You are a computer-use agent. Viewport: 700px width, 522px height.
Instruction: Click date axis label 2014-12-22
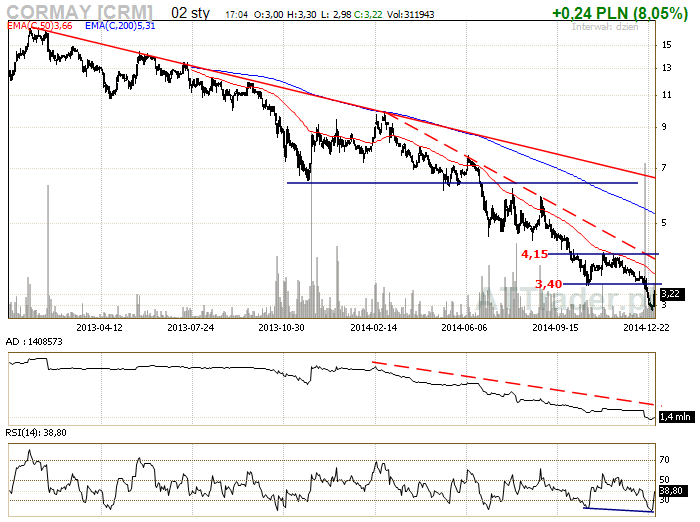click(x=646, y=328)
